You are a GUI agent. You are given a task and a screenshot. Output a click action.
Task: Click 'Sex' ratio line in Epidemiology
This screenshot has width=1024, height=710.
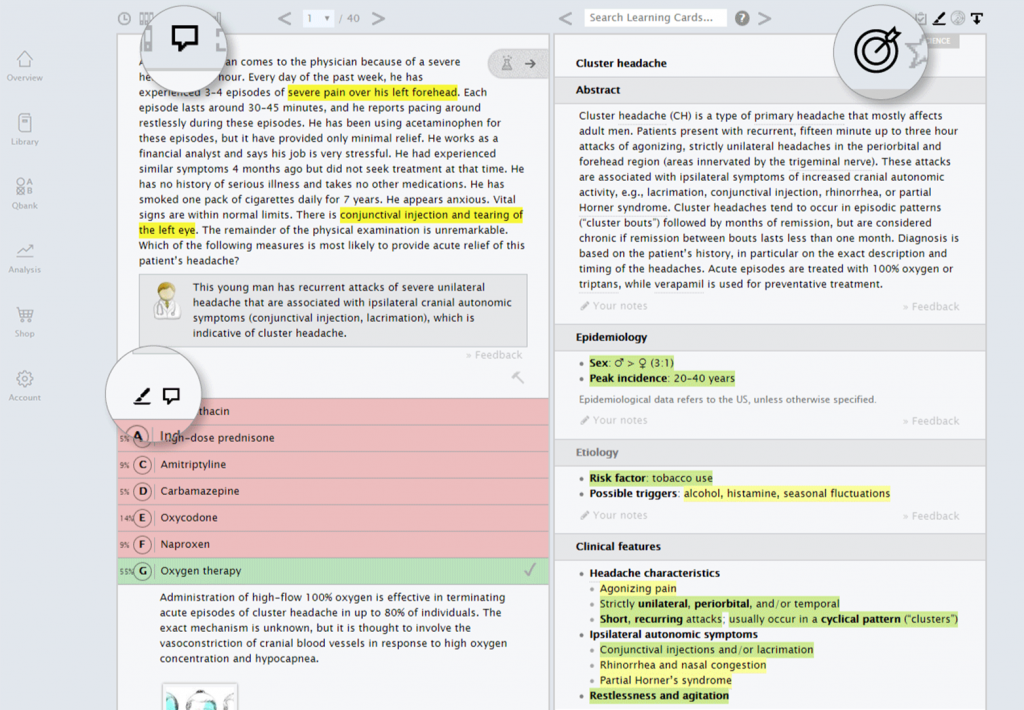632,363
